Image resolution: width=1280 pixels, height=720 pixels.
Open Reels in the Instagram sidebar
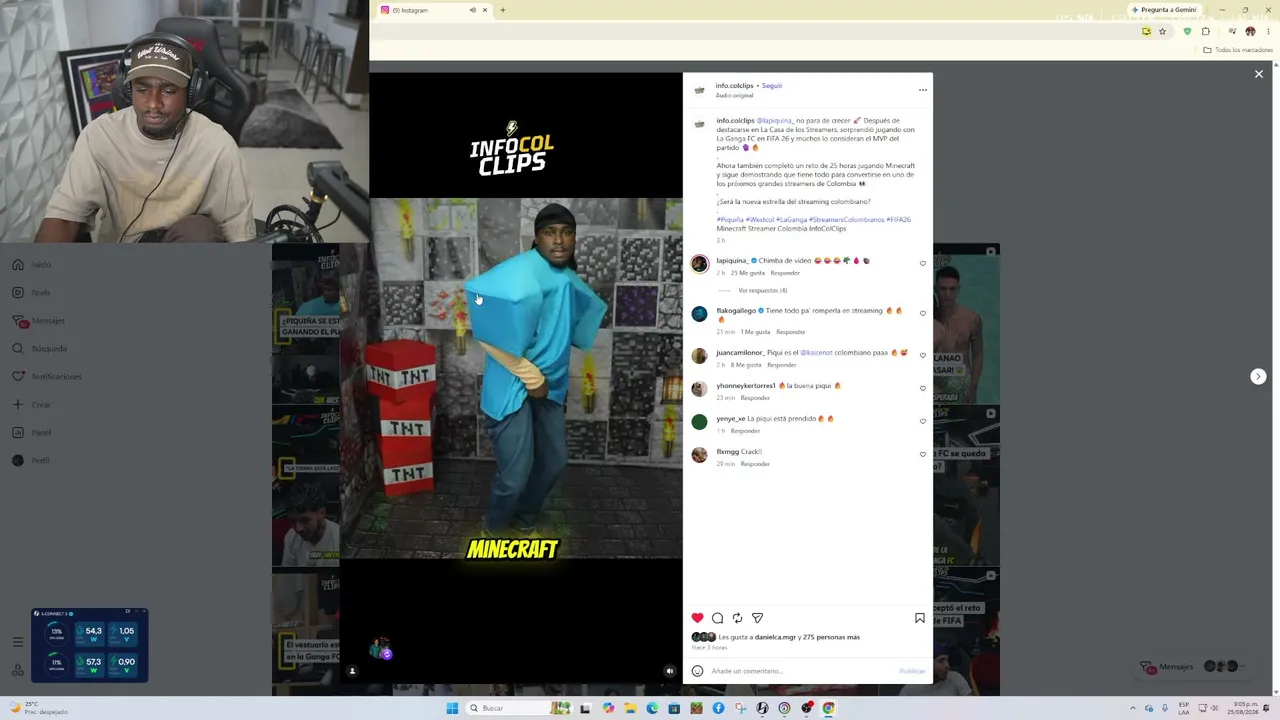[x=31, y=293]
